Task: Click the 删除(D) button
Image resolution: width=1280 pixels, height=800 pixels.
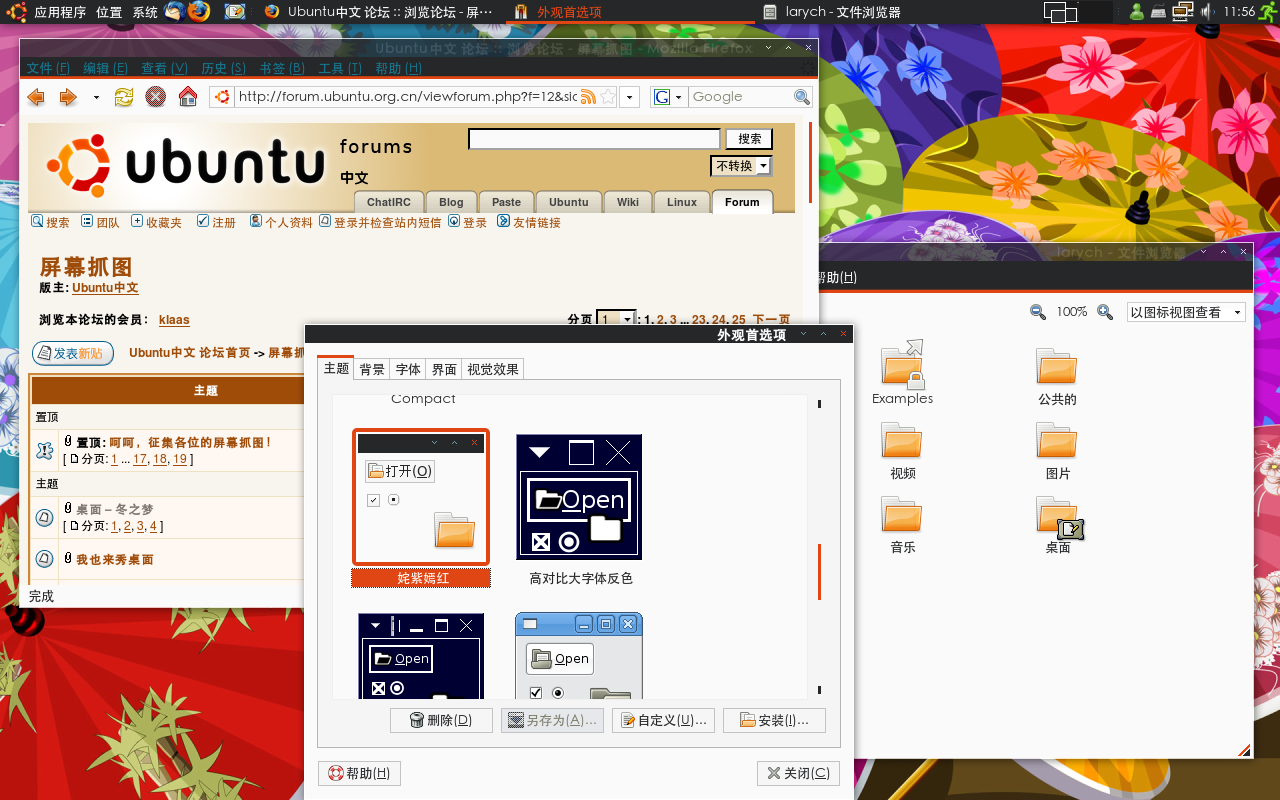Action: point(441,720)
